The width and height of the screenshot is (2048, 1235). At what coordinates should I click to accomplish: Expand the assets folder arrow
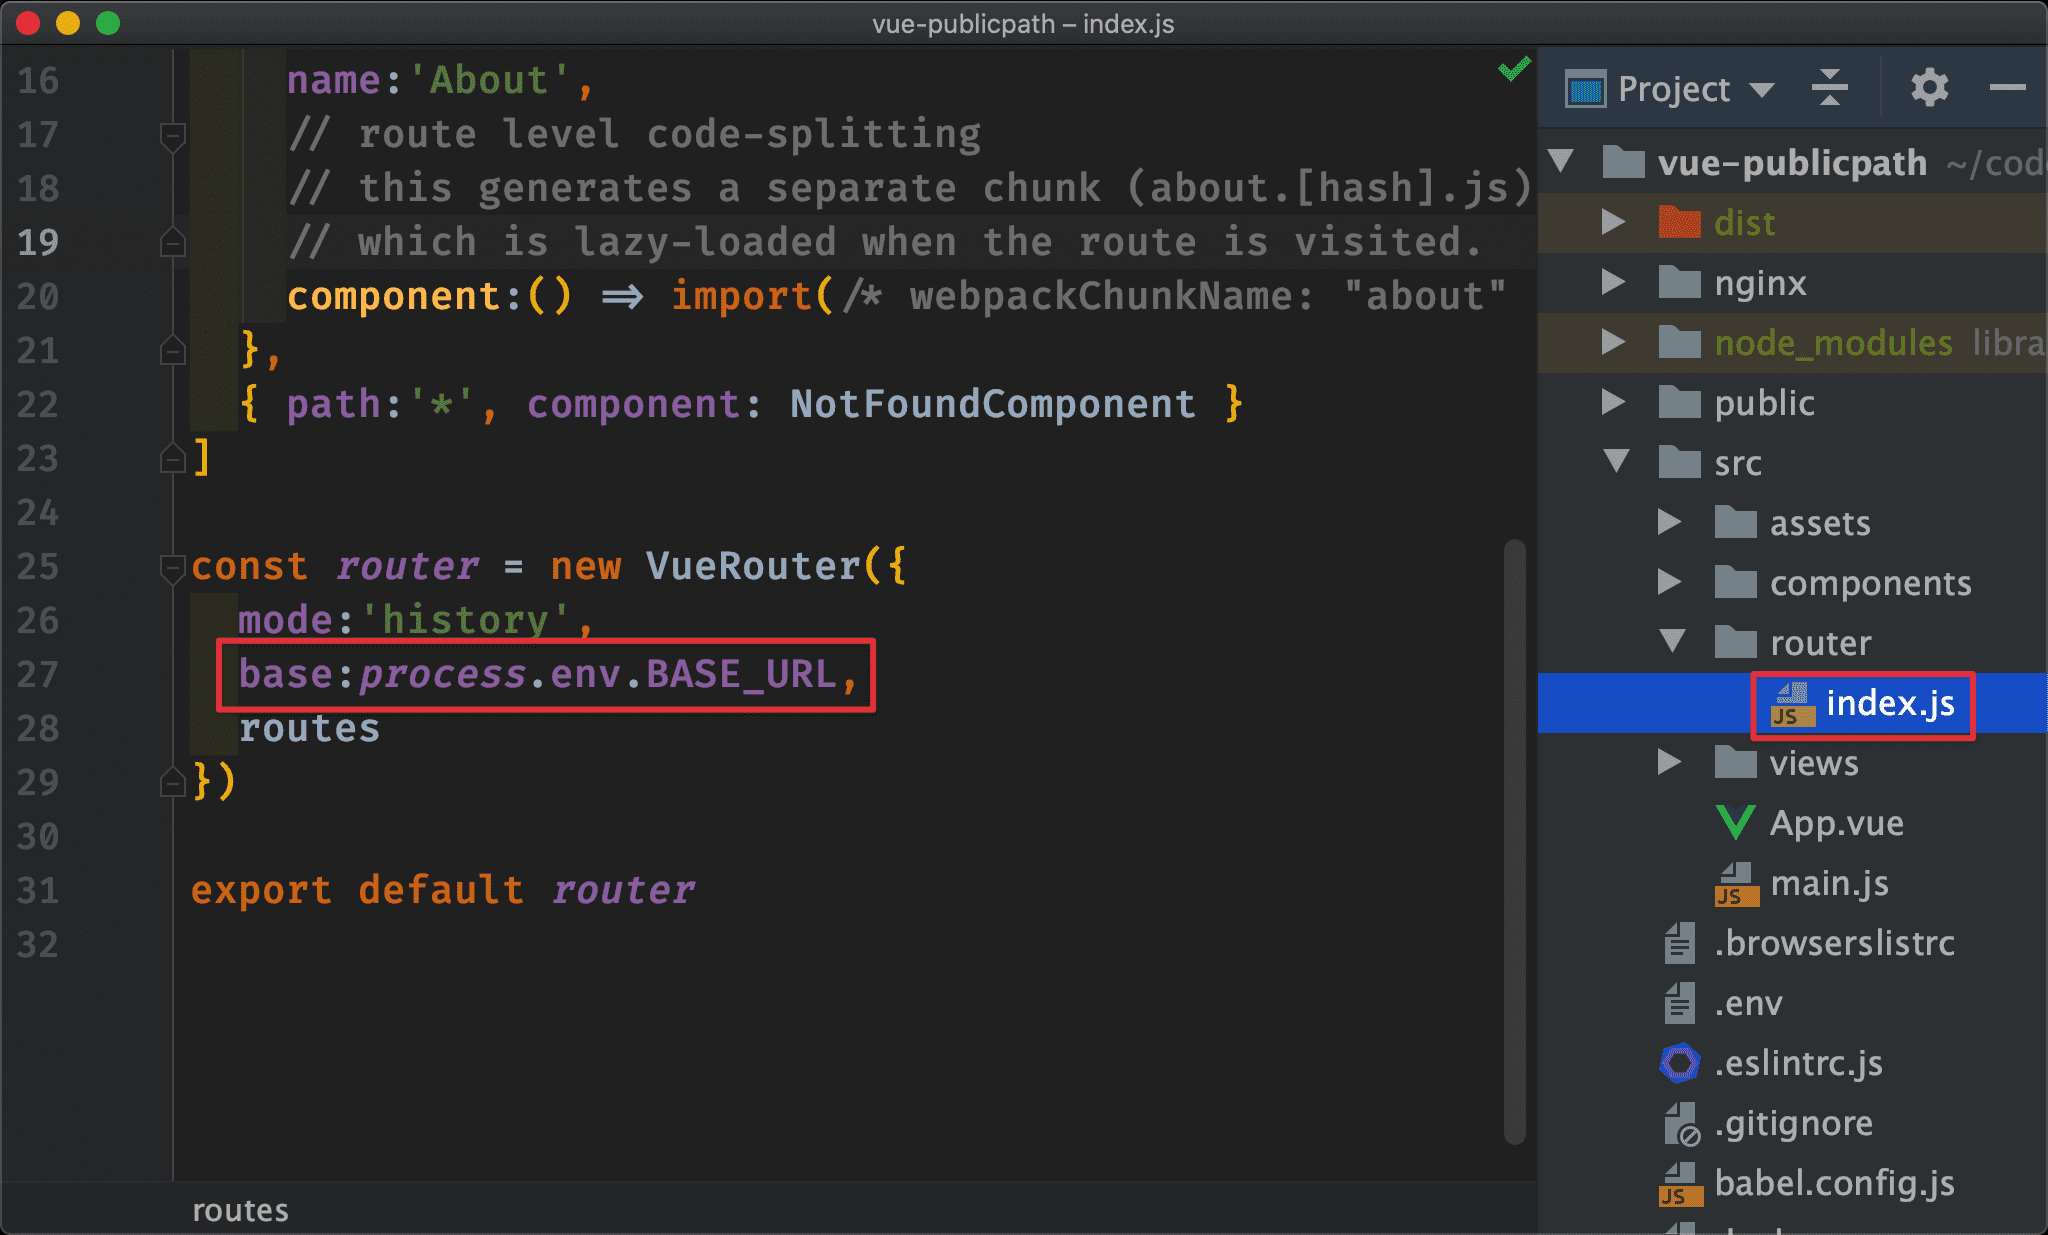[1669, 522]
